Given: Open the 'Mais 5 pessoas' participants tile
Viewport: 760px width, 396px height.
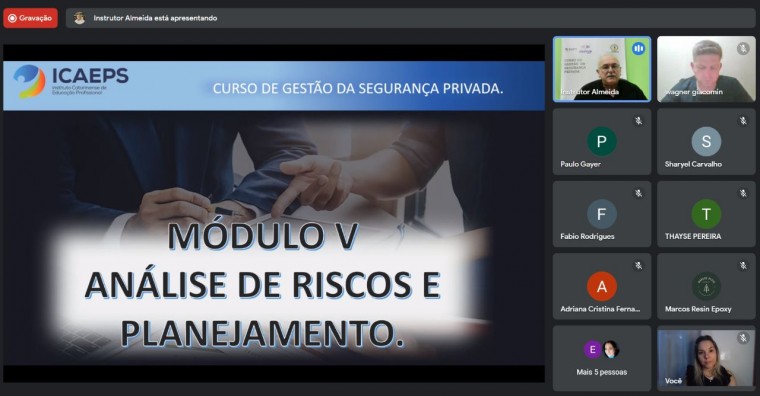Looking at the screenshot, I should 602,358.
